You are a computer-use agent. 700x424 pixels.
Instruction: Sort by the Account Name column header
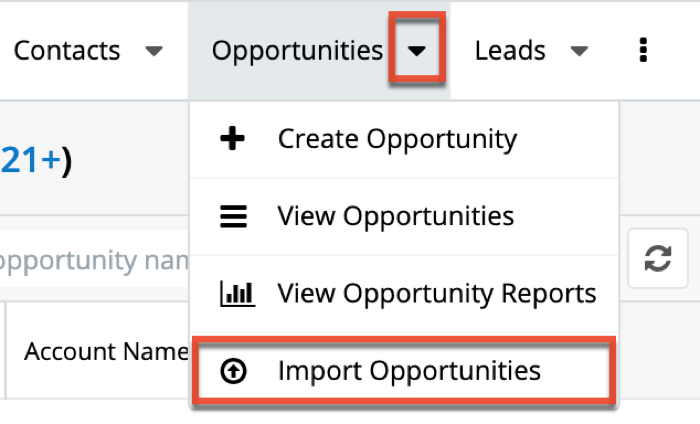coord(106,351)
